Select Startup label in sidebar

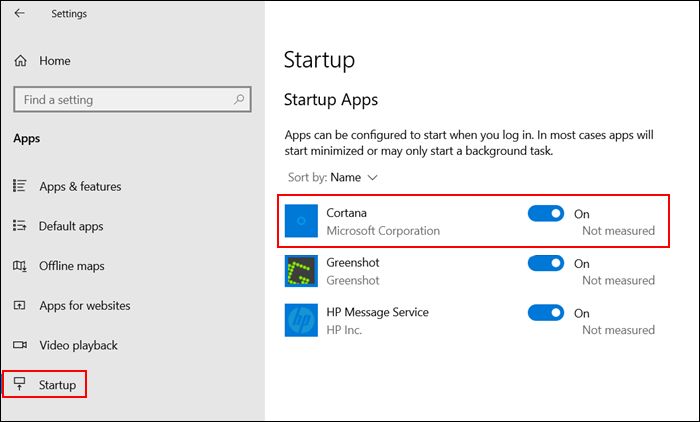(57, 385)
